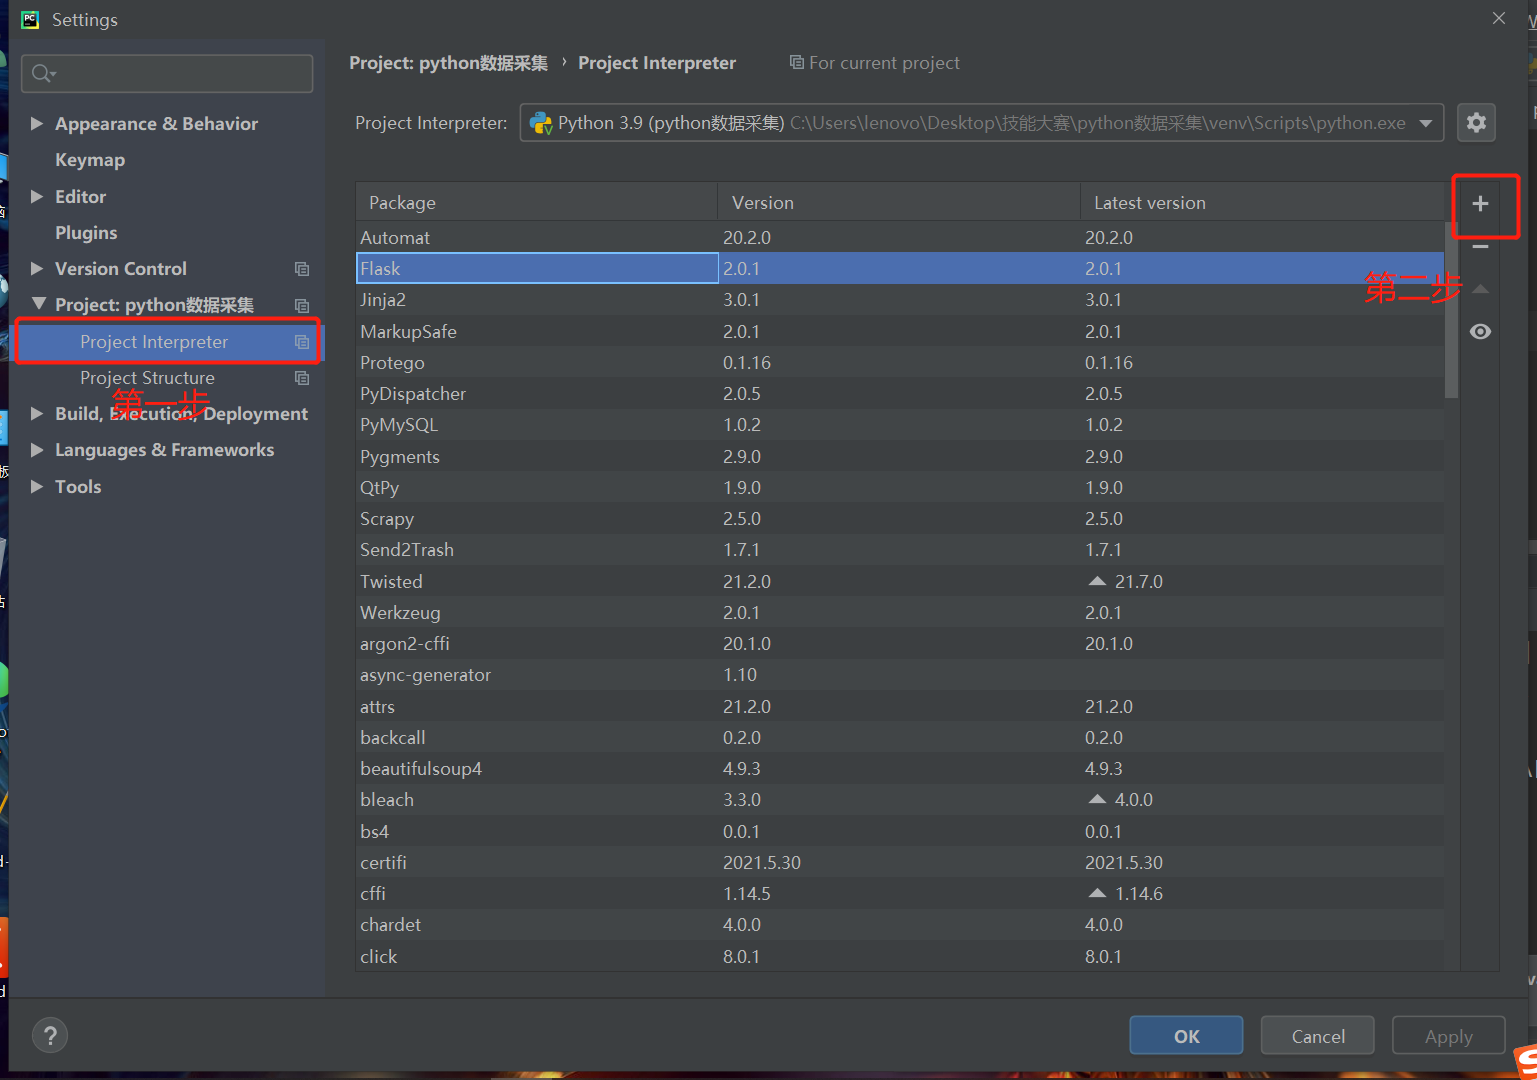Click Project: python数据采集 breadcrumb
Screen dimensions: 1537x1080
(x=448, y=63)
